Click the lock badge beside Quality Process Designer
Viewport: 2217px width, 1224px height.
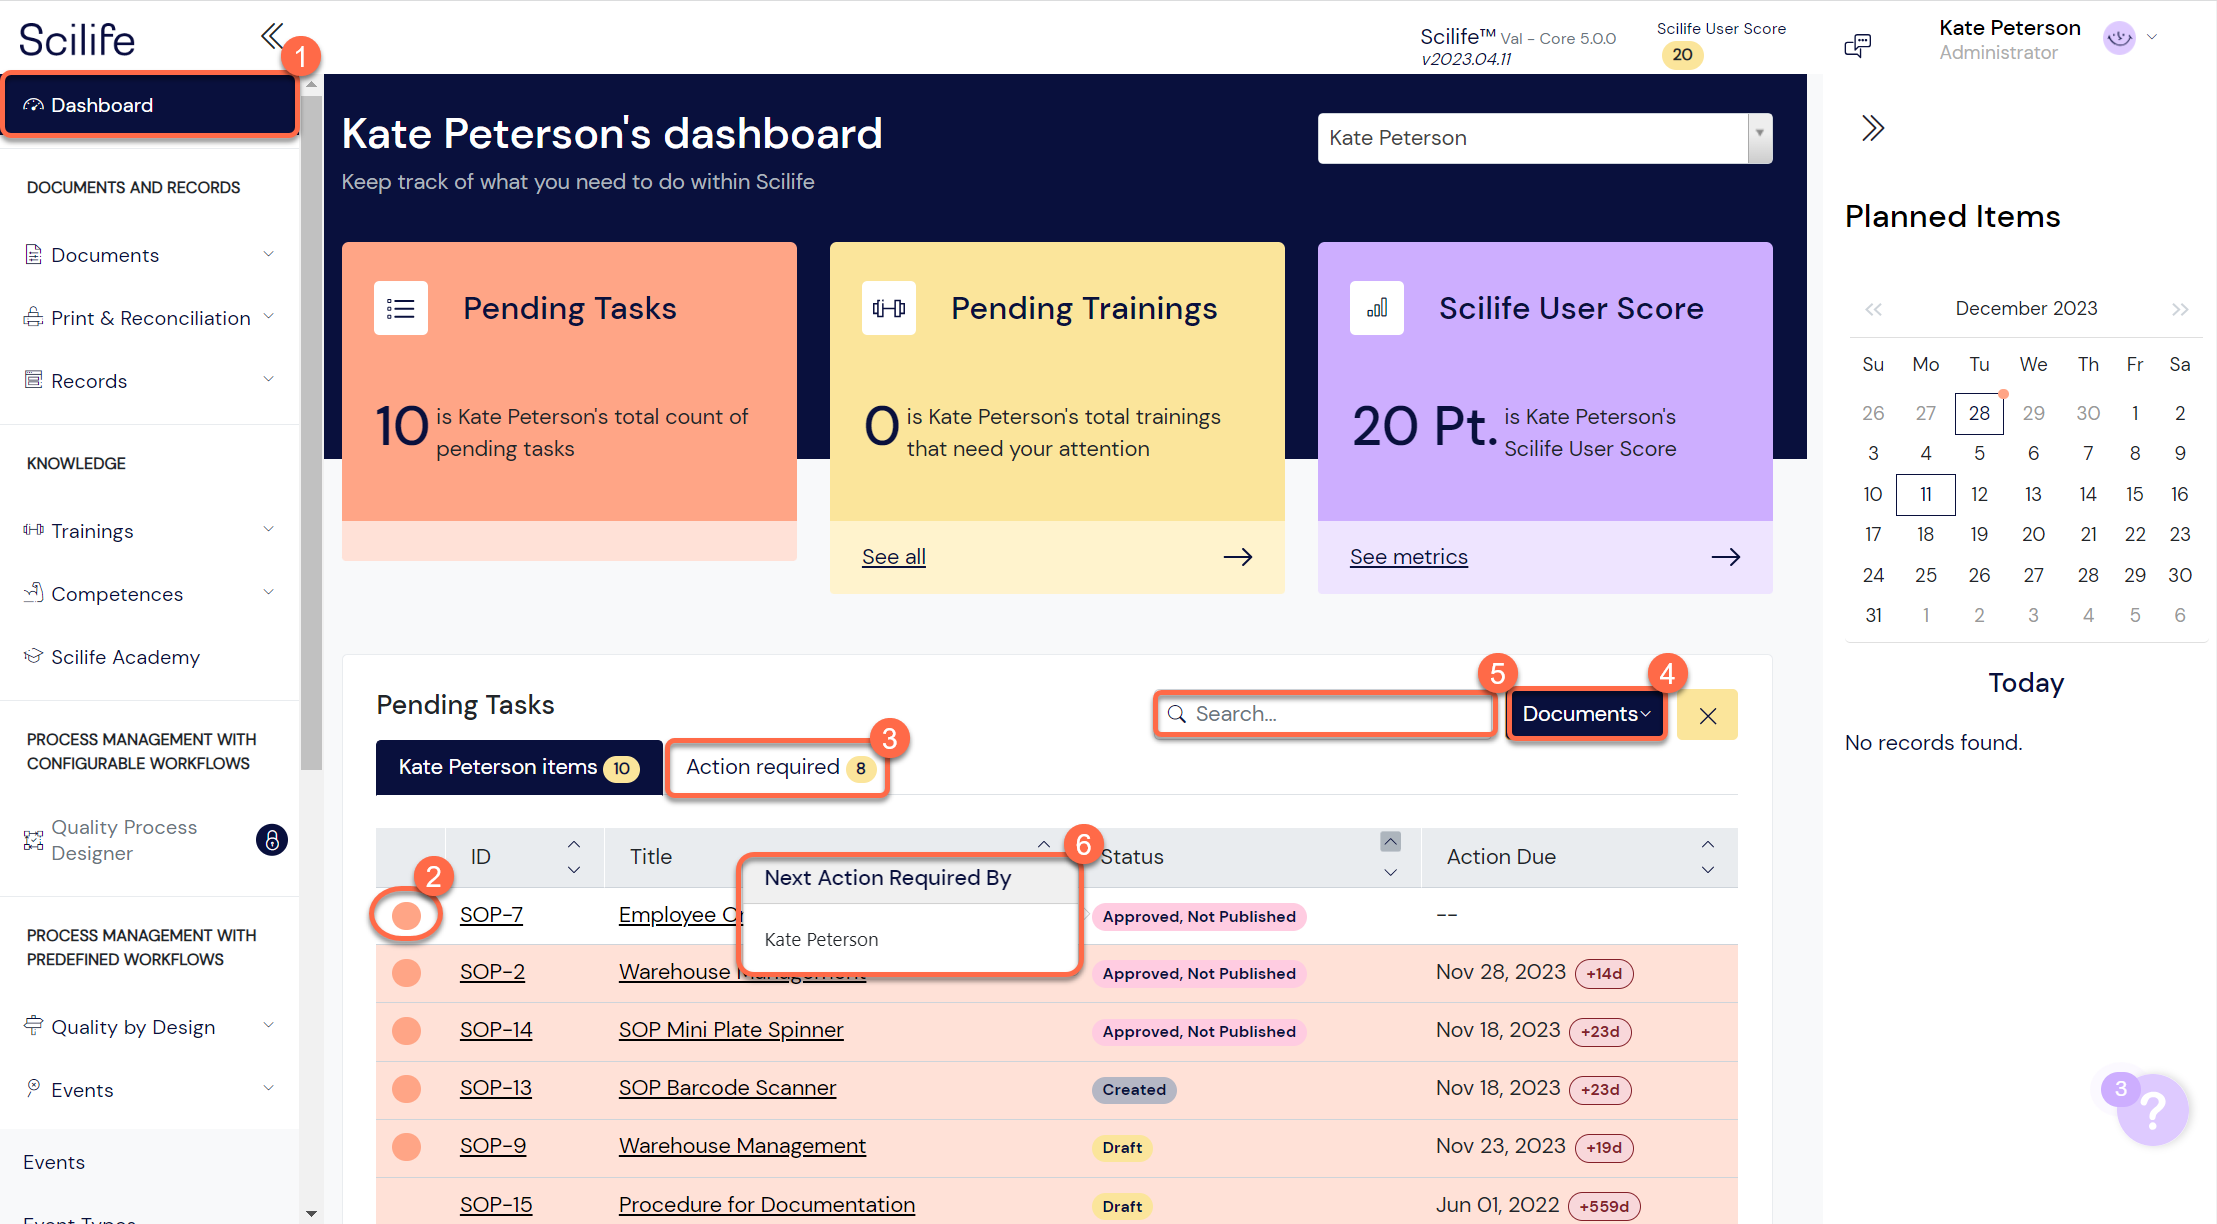tap(271, 840)
